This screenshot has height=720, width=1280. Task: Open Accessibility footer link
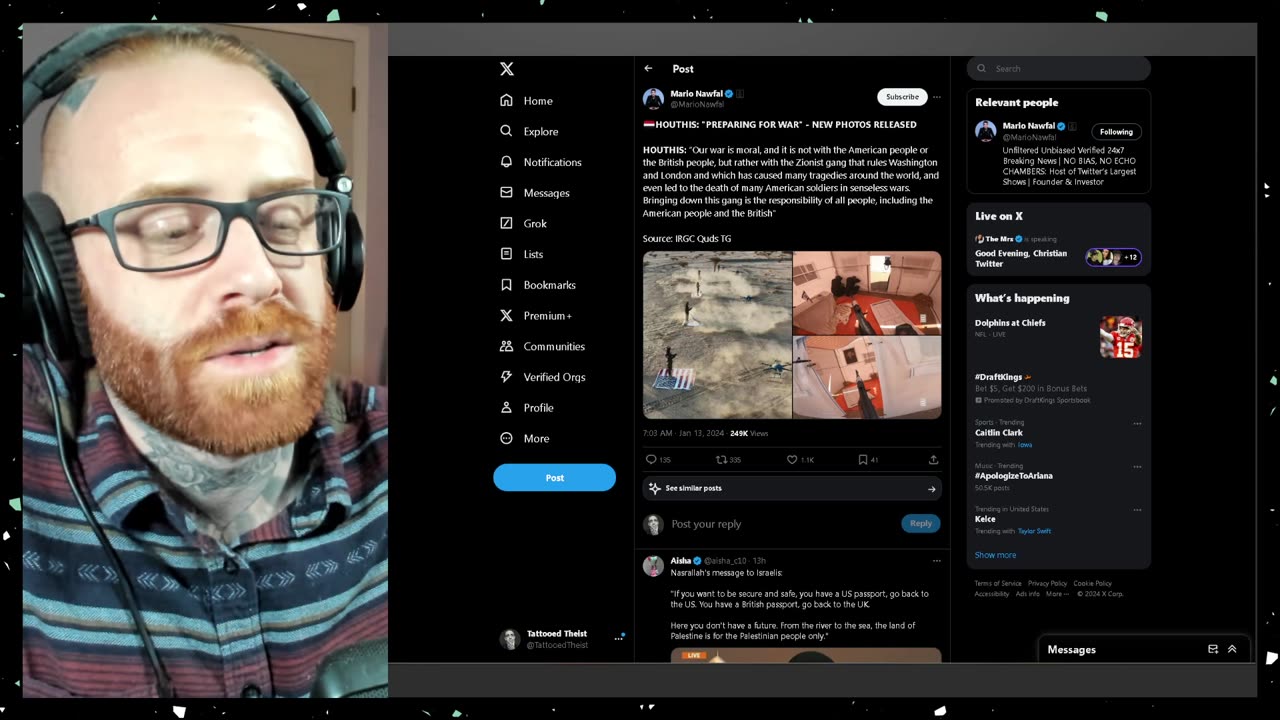(x=992, y=594)
